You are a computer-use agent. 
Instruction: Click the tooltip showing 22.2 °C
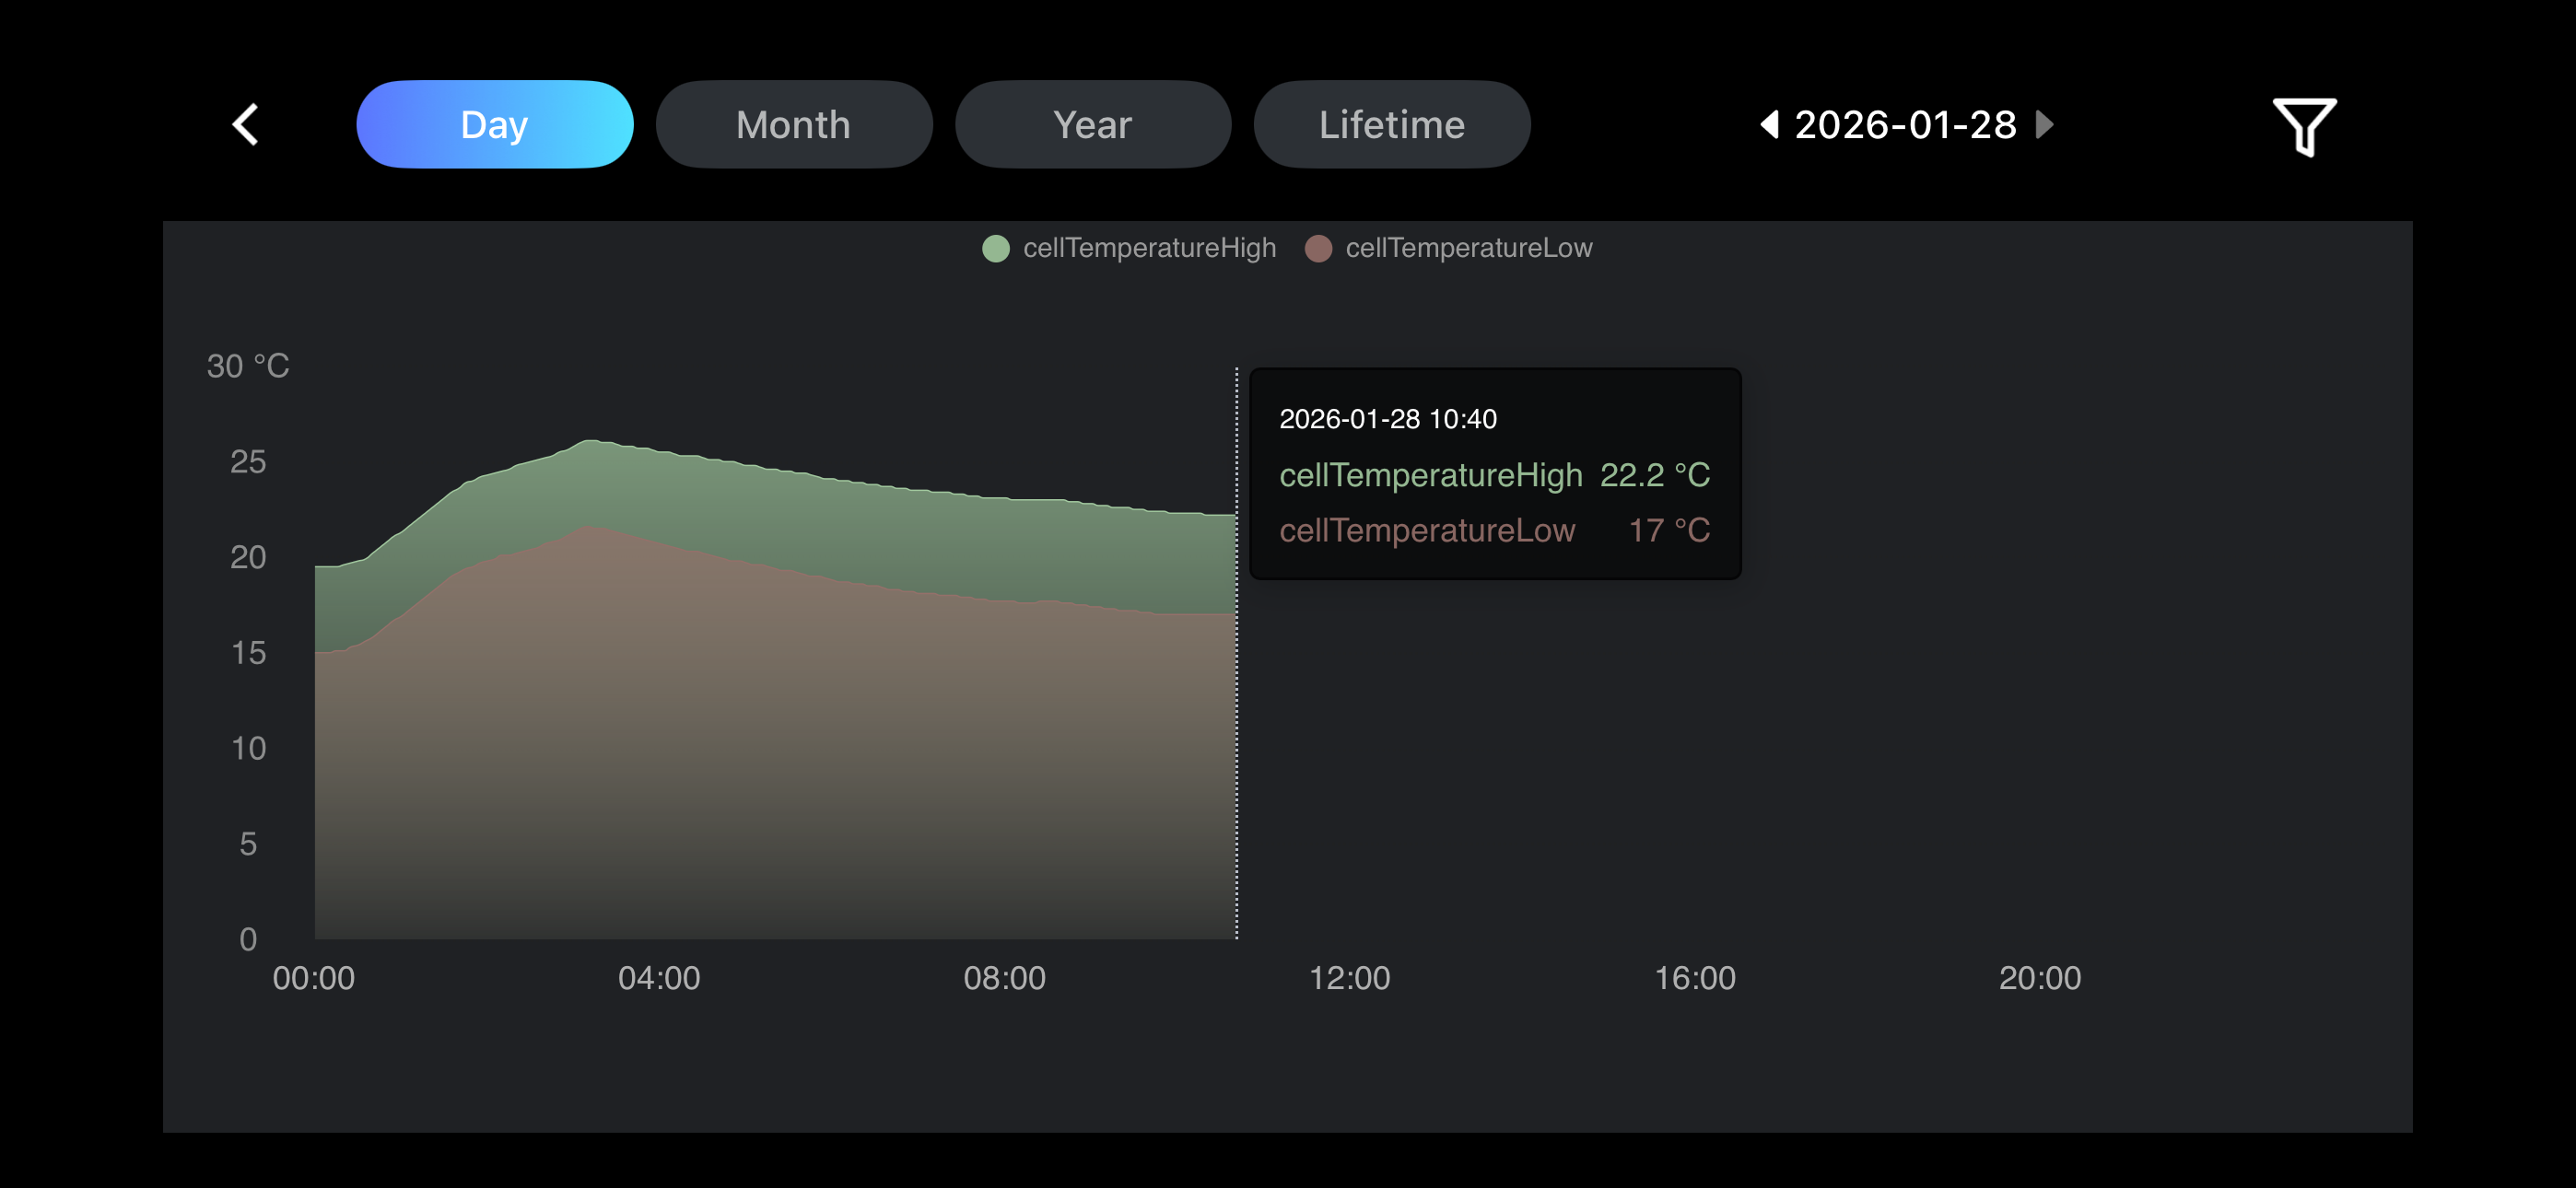coord(1494,474)
